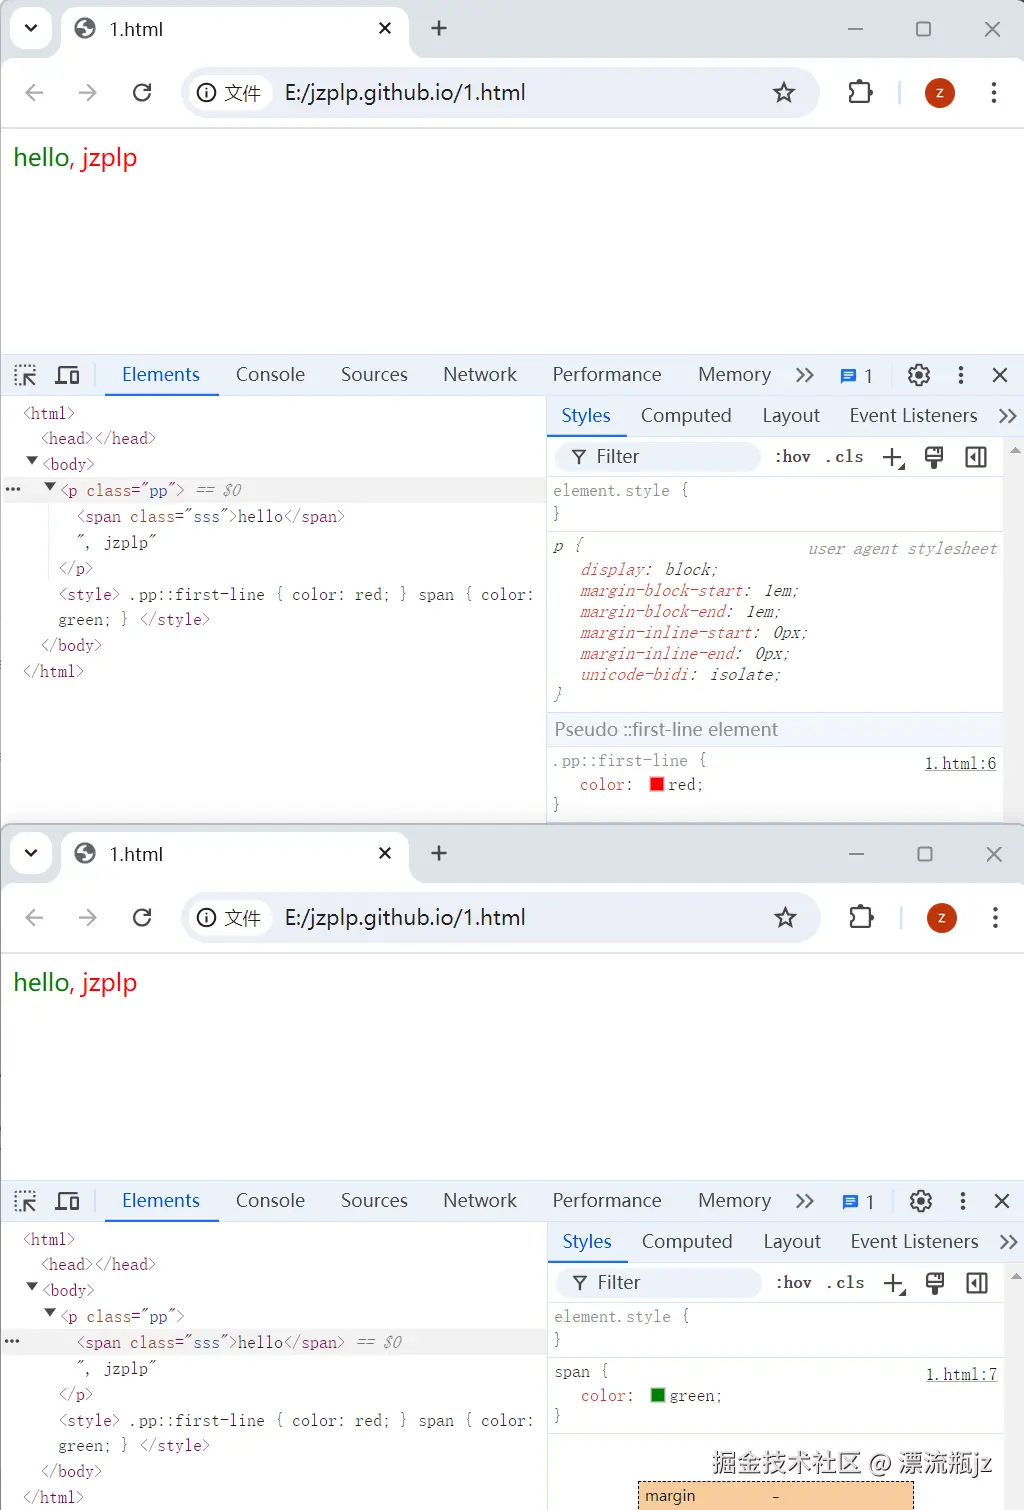The width and height of the screenshot is (1024, 1510).
Task: Open profile avatar in top browser window
Action: point(939,93)
